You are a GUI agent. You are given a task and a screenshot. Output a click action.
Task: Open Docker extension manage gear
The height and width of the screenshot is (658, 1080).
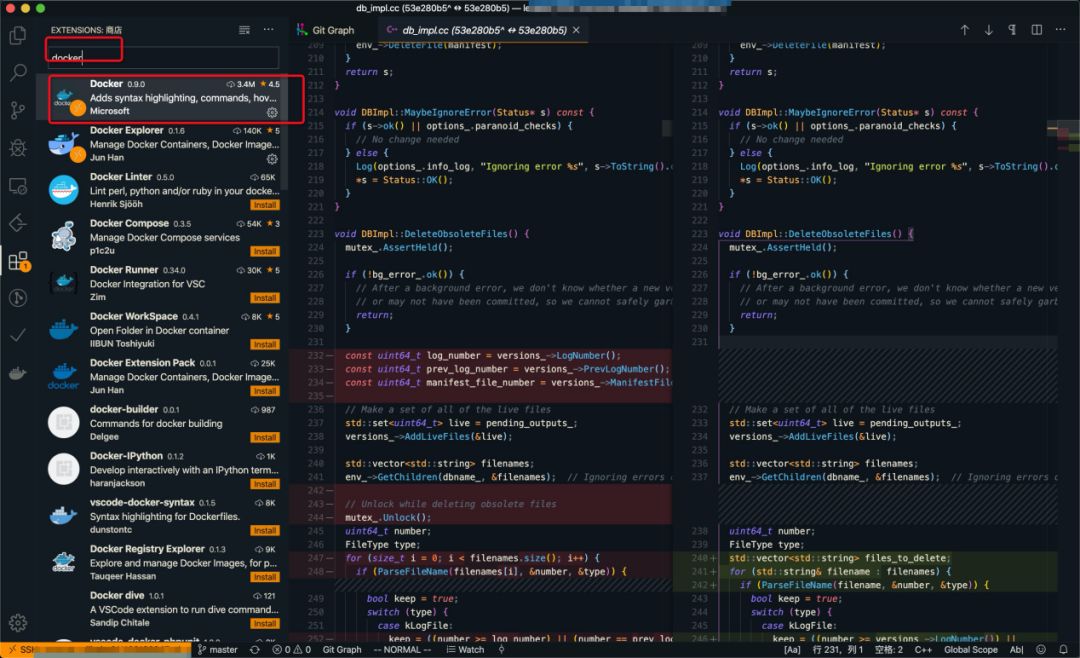pos(272,112)
